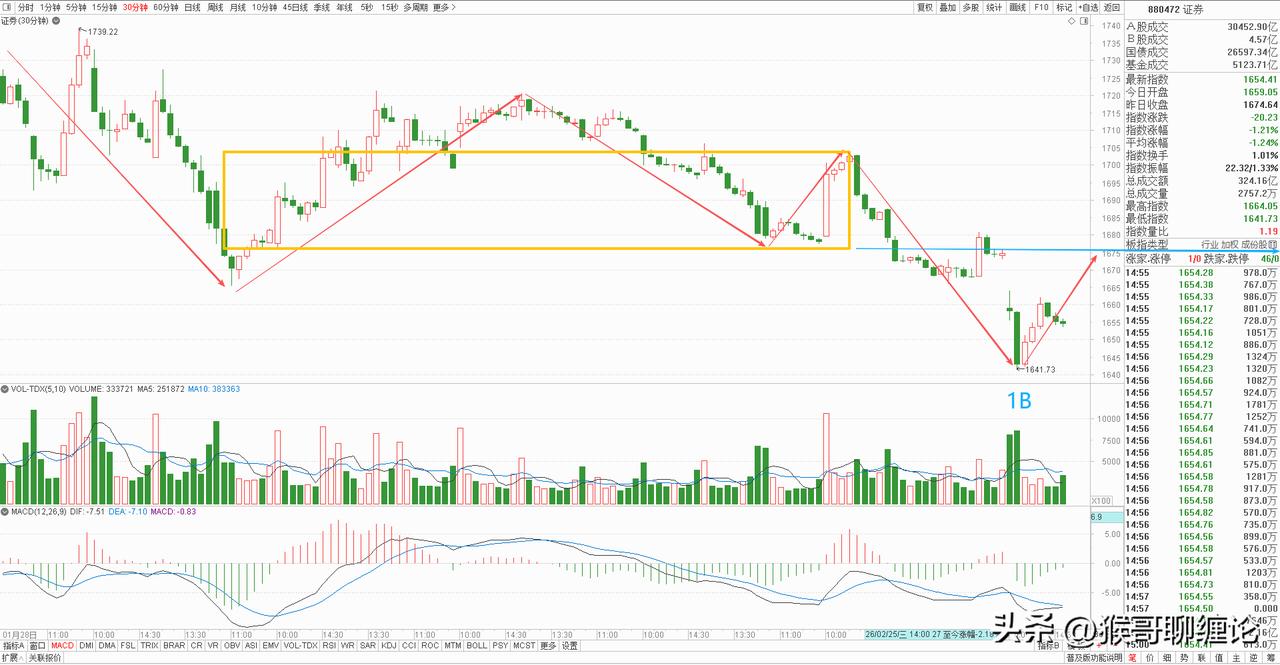
Task: Select the MACD indicator tab
Action: [62, 646]
